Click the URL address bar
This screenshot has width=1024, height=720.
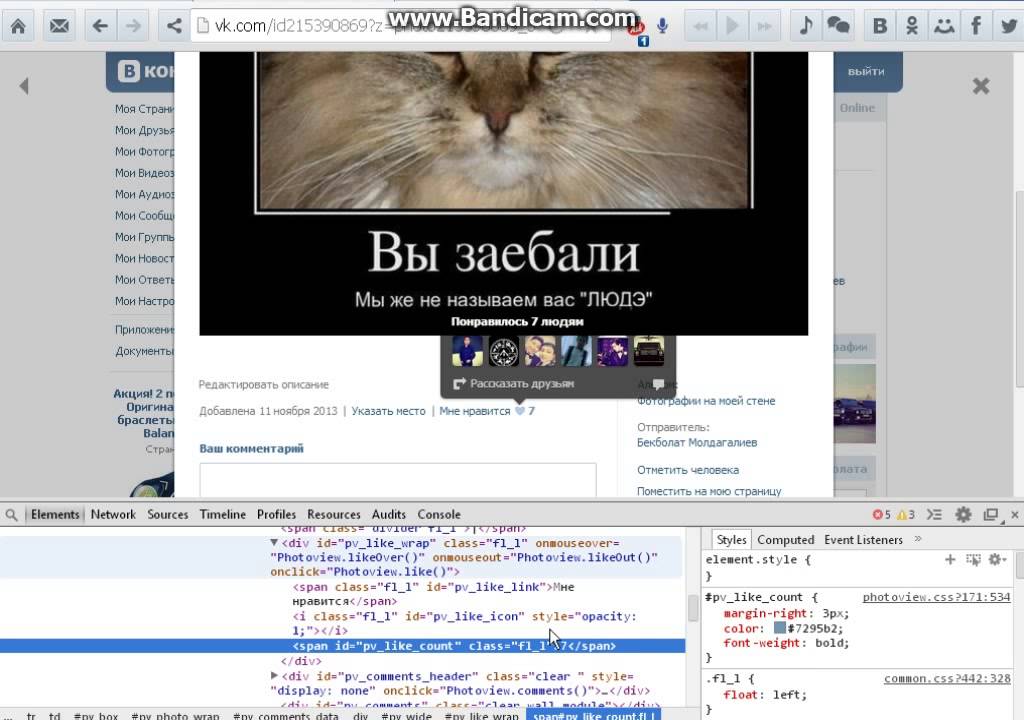pyautogui.click(x=400, y=25)
